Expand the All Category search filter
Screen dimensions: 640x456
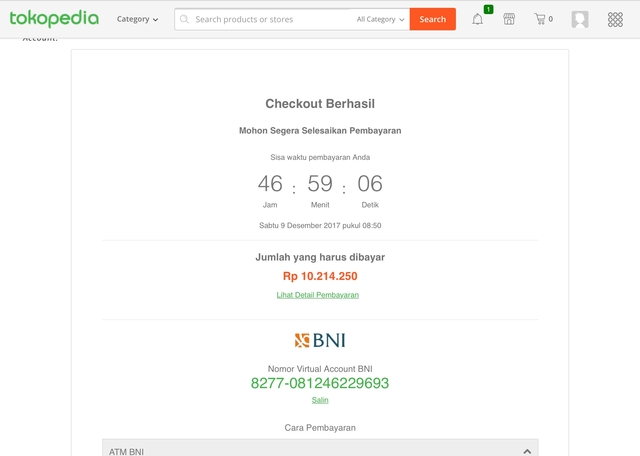click(x=380, y=19)
